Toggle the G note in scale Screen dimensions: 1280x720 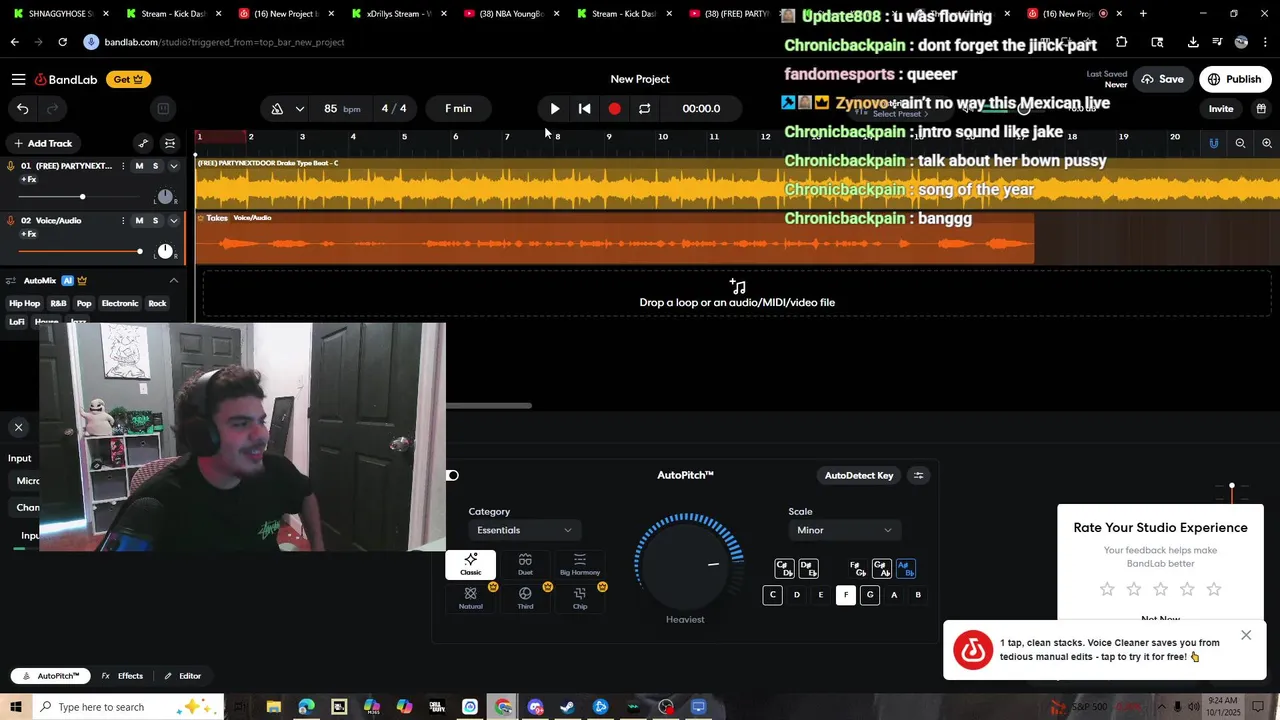870,595
